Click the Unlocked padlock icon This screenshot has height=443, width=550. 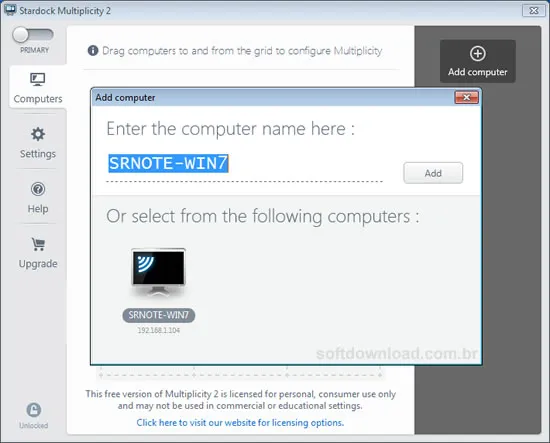tap(34, 410)
